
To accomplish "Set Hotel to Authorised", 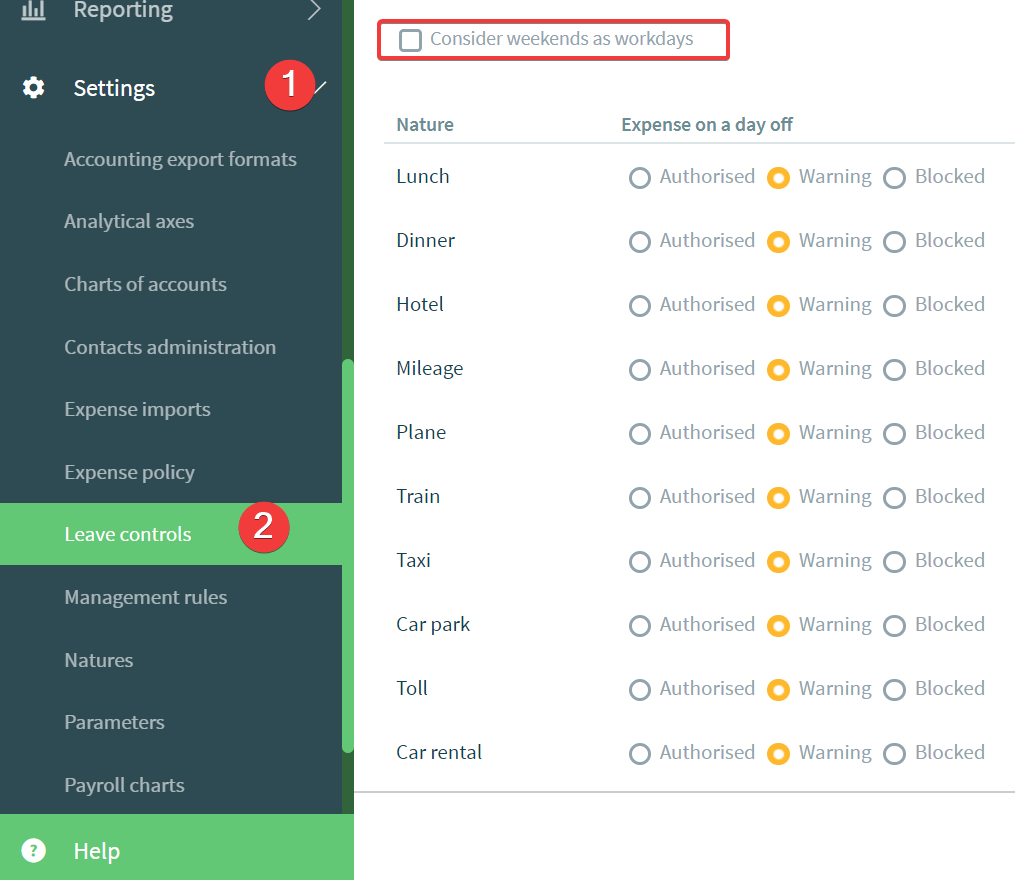I will 640,306.
